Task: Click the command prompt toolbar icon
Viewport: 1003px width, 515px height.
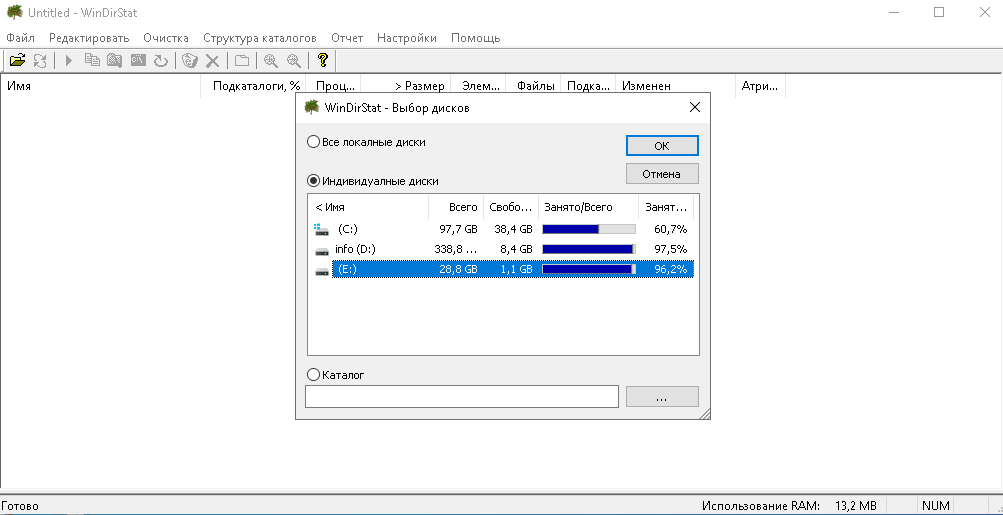Action: [x=138, y=60]
